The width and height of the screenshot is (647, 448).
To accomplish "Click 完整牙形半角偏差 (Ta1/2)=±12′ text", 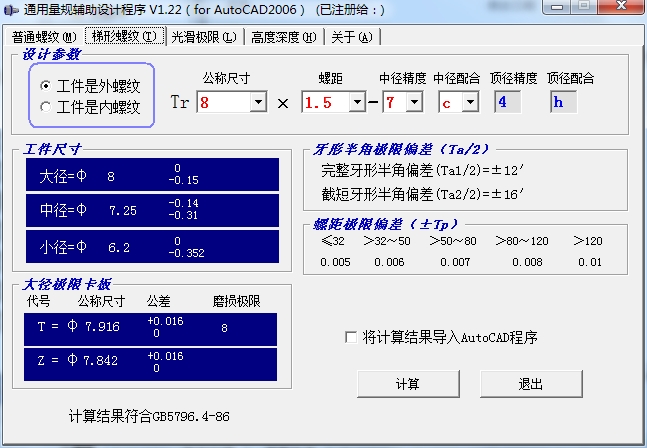I will (422, 170).
